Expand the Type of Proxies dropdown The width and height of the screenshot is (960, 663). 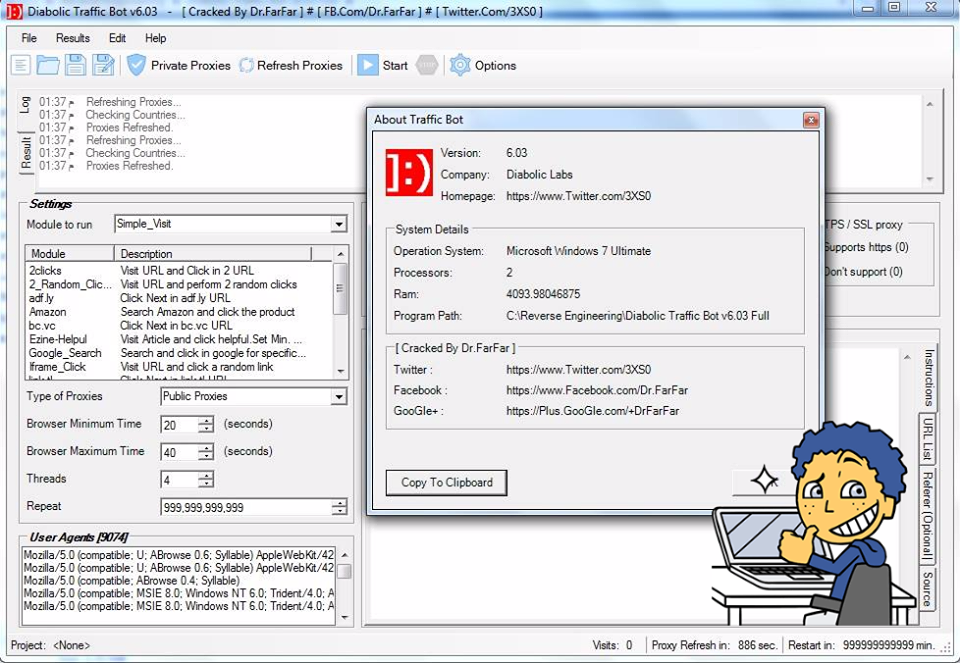339,397
